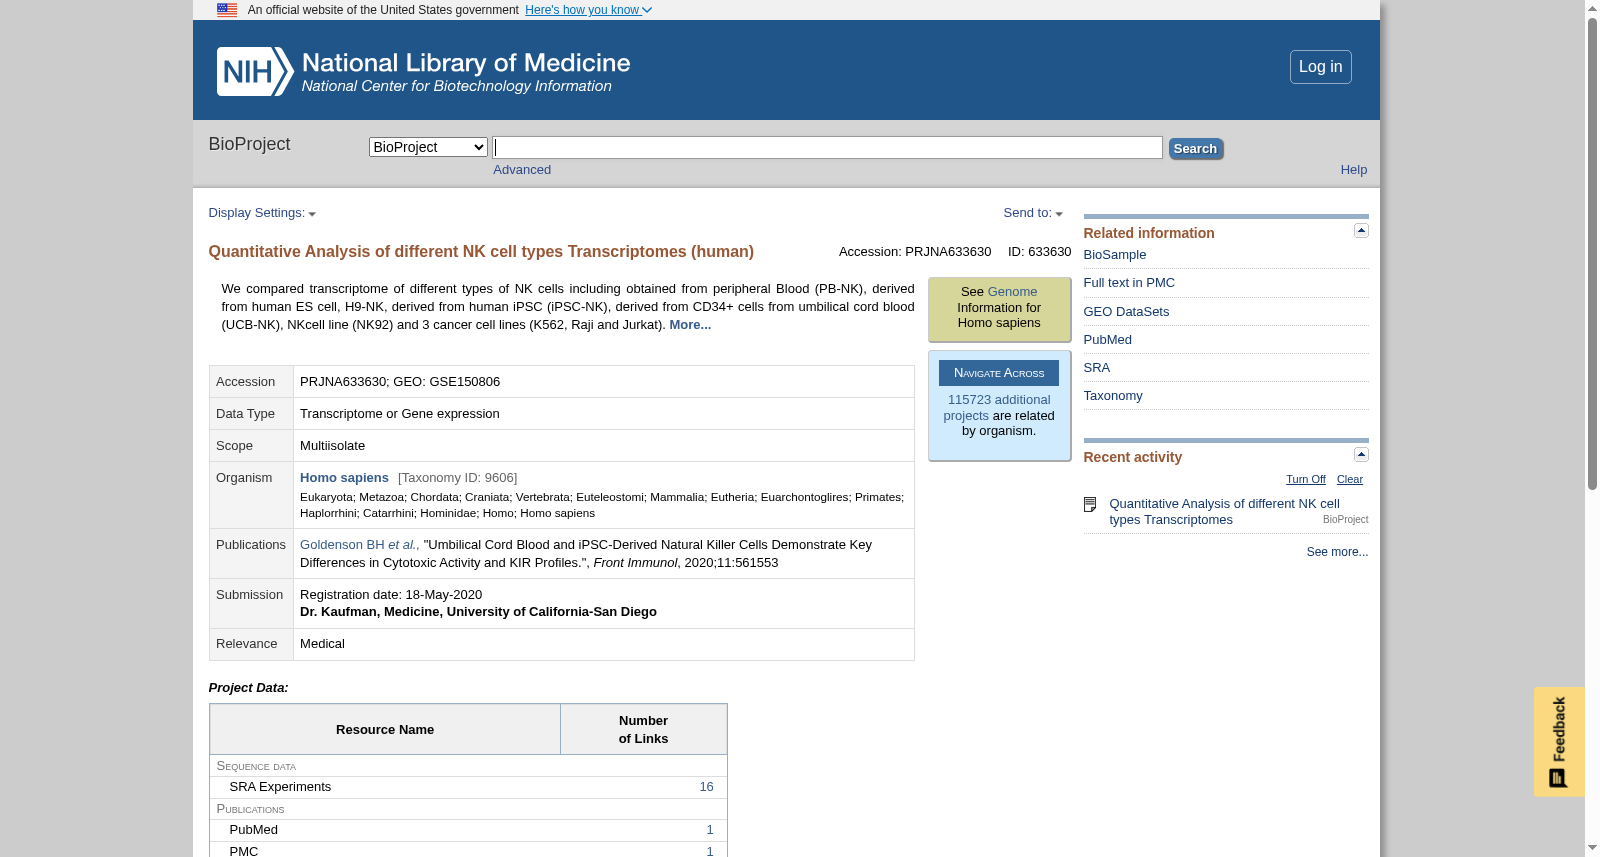
Task: Click 'ID: 633630' text
Action: click(1039, 252)
